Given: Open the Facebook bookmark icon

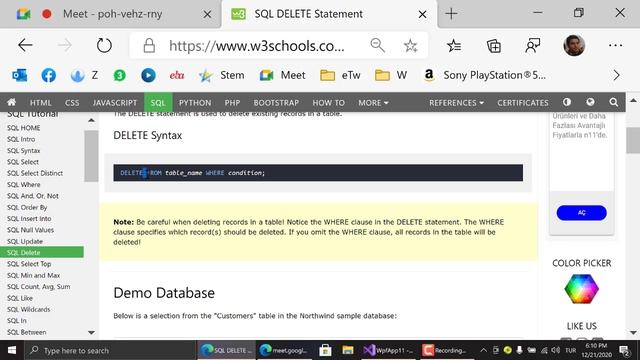Looking at the screenshot, I should click(49, 75).
